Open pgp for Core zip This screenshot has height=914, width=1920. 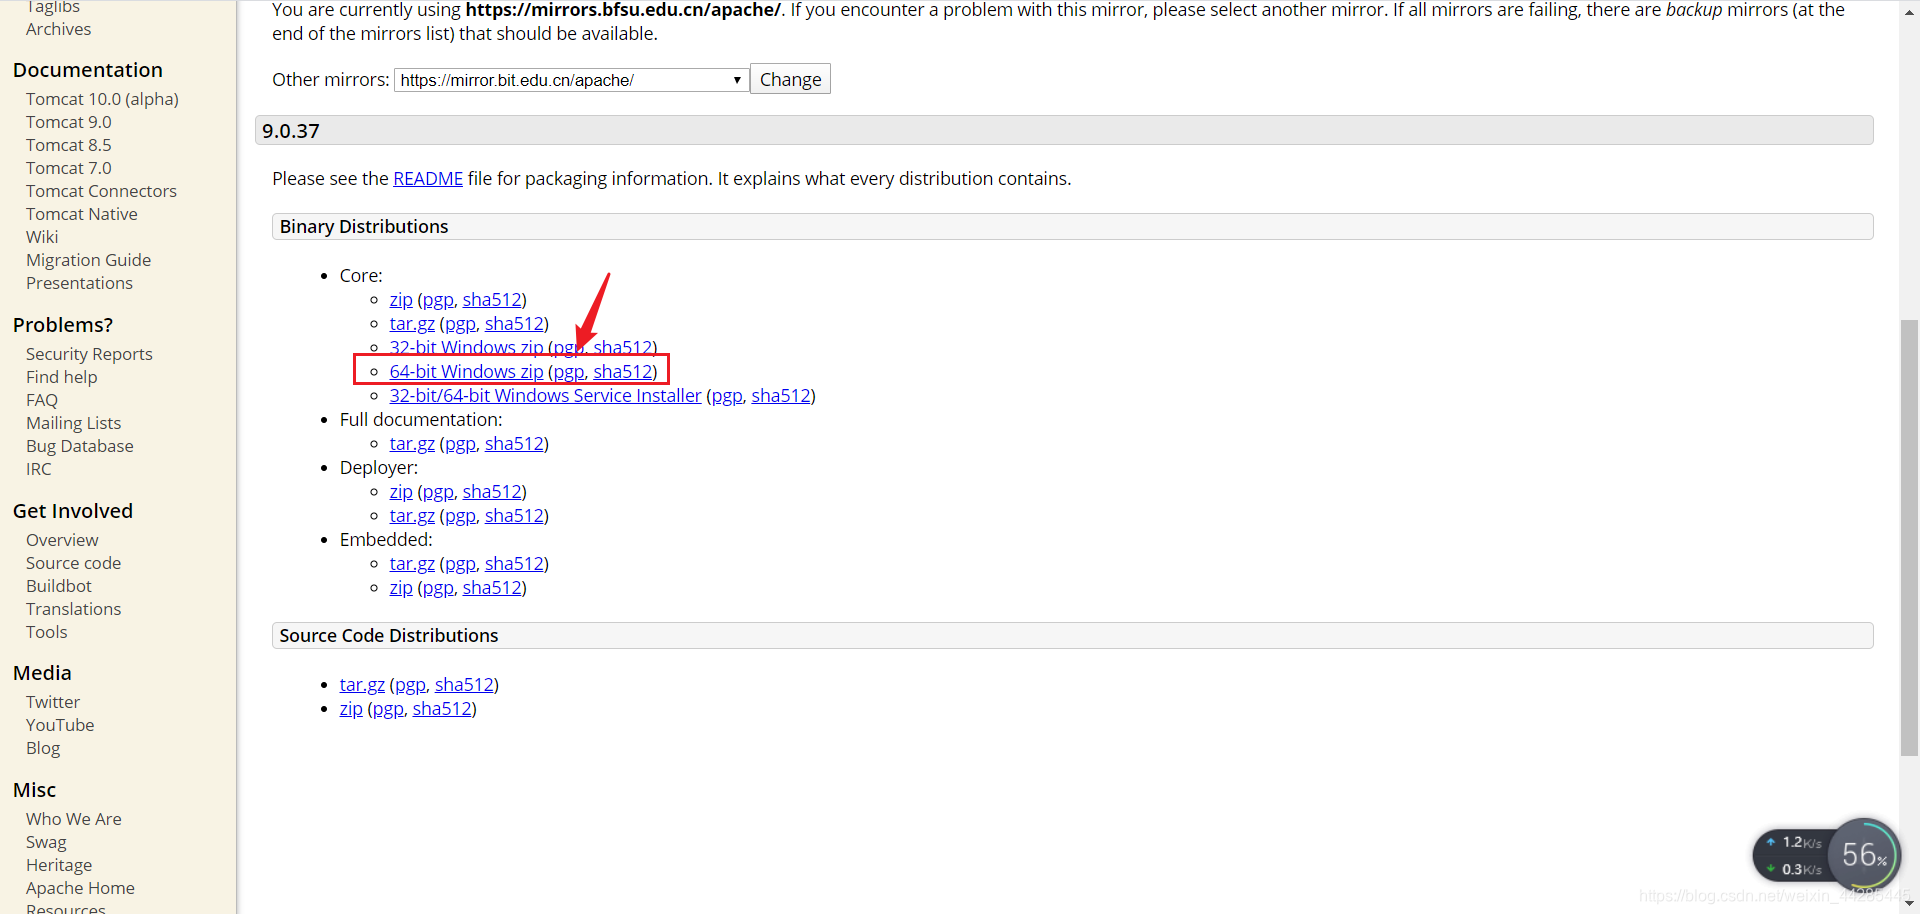[x=438, y=299]
